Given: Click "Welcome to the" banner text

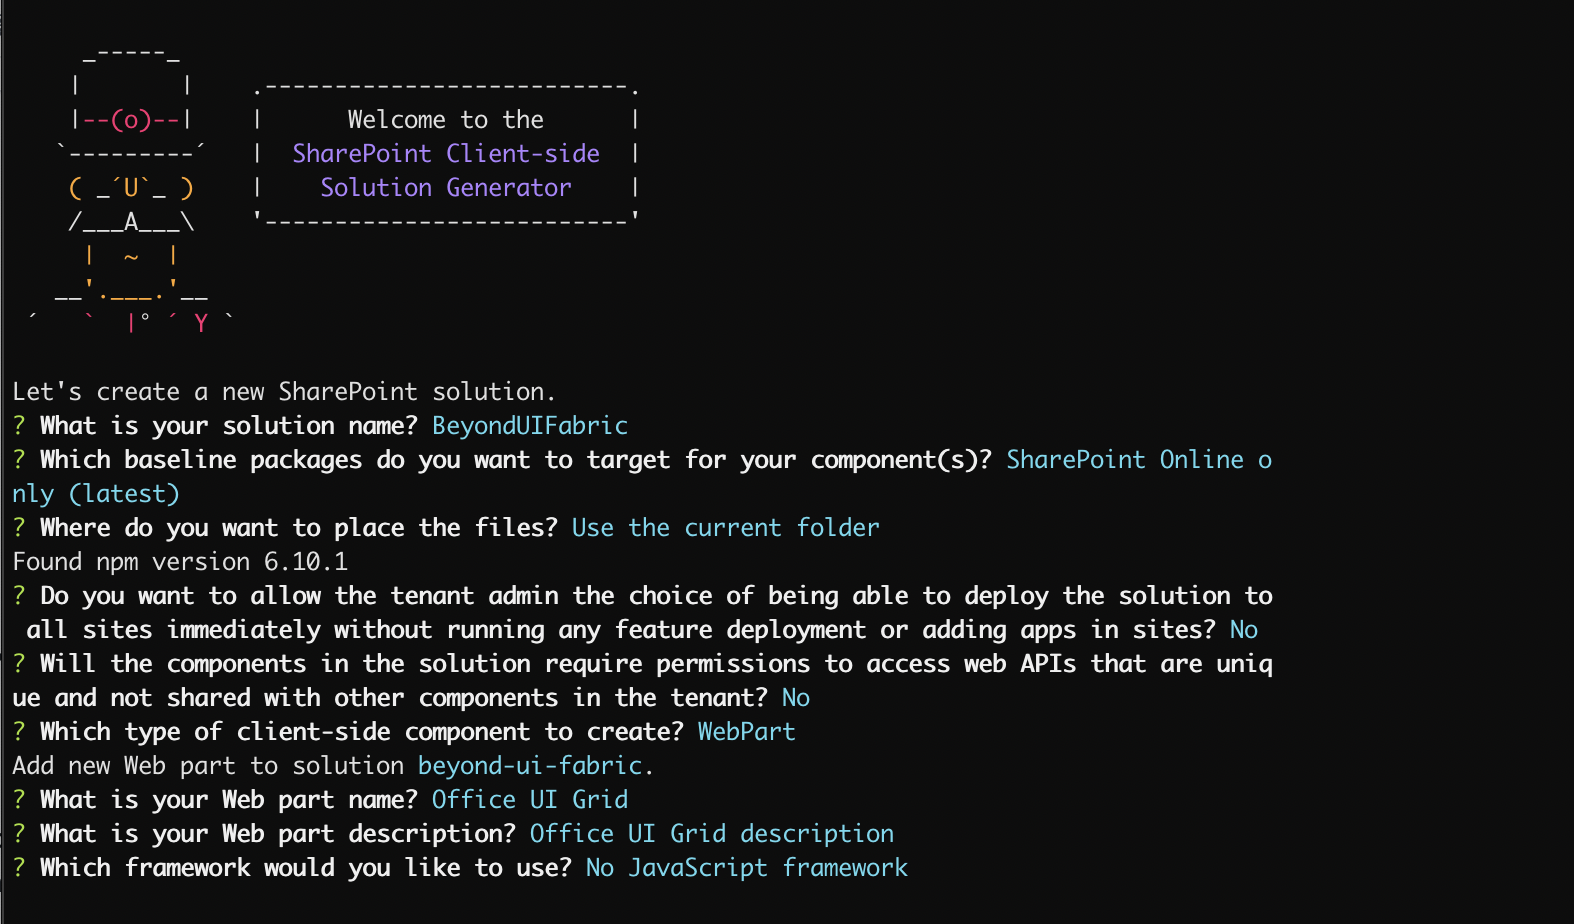Looking at the screenshot, I should pyautogui.click(x=446, y=120).
